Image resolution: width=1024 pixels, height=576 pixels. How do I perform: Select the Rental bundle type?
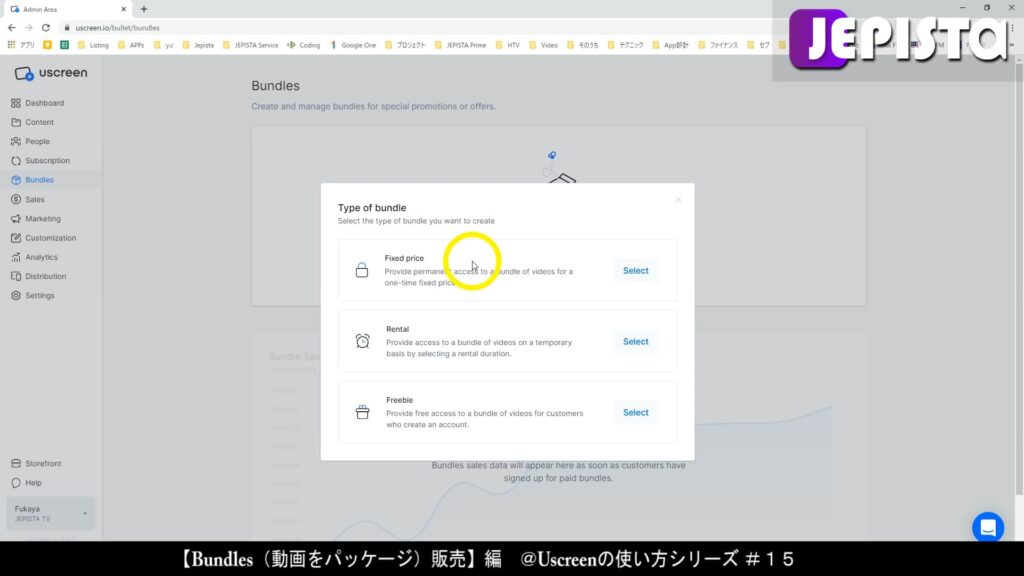635,342
